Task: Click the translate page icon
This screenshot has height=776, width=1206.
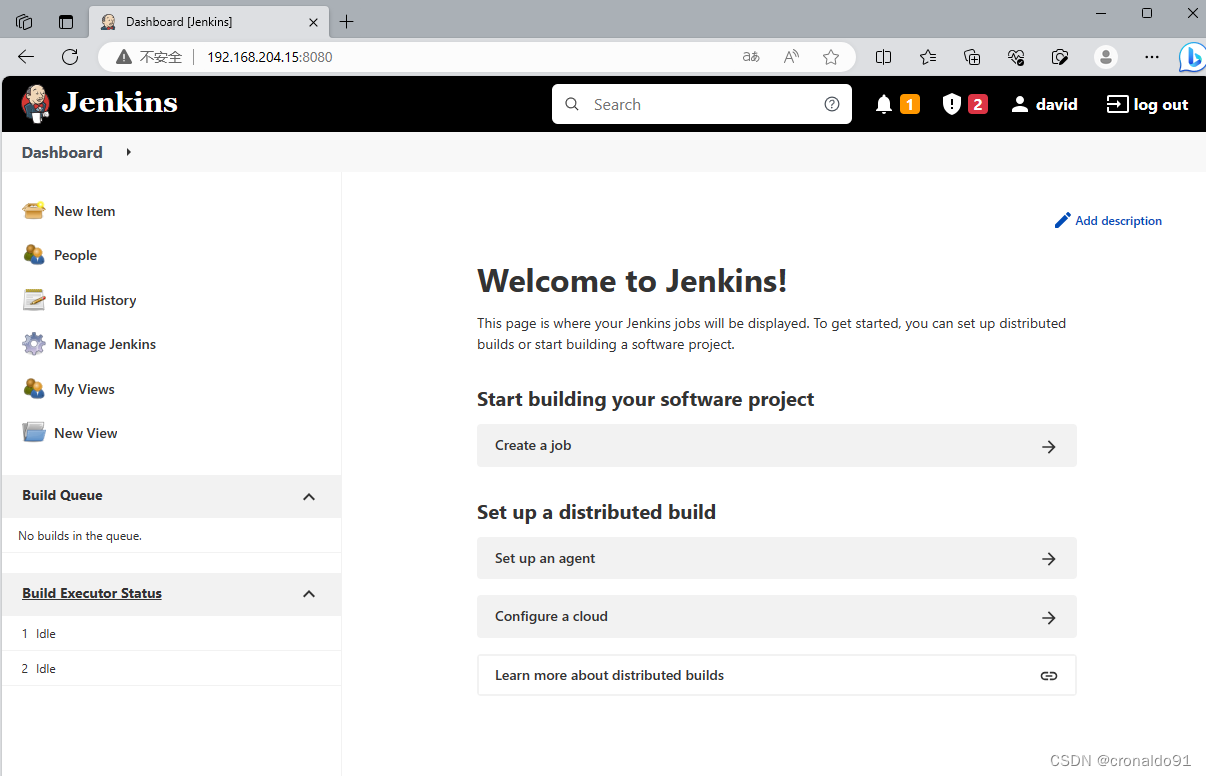Action: click(751, 57)
